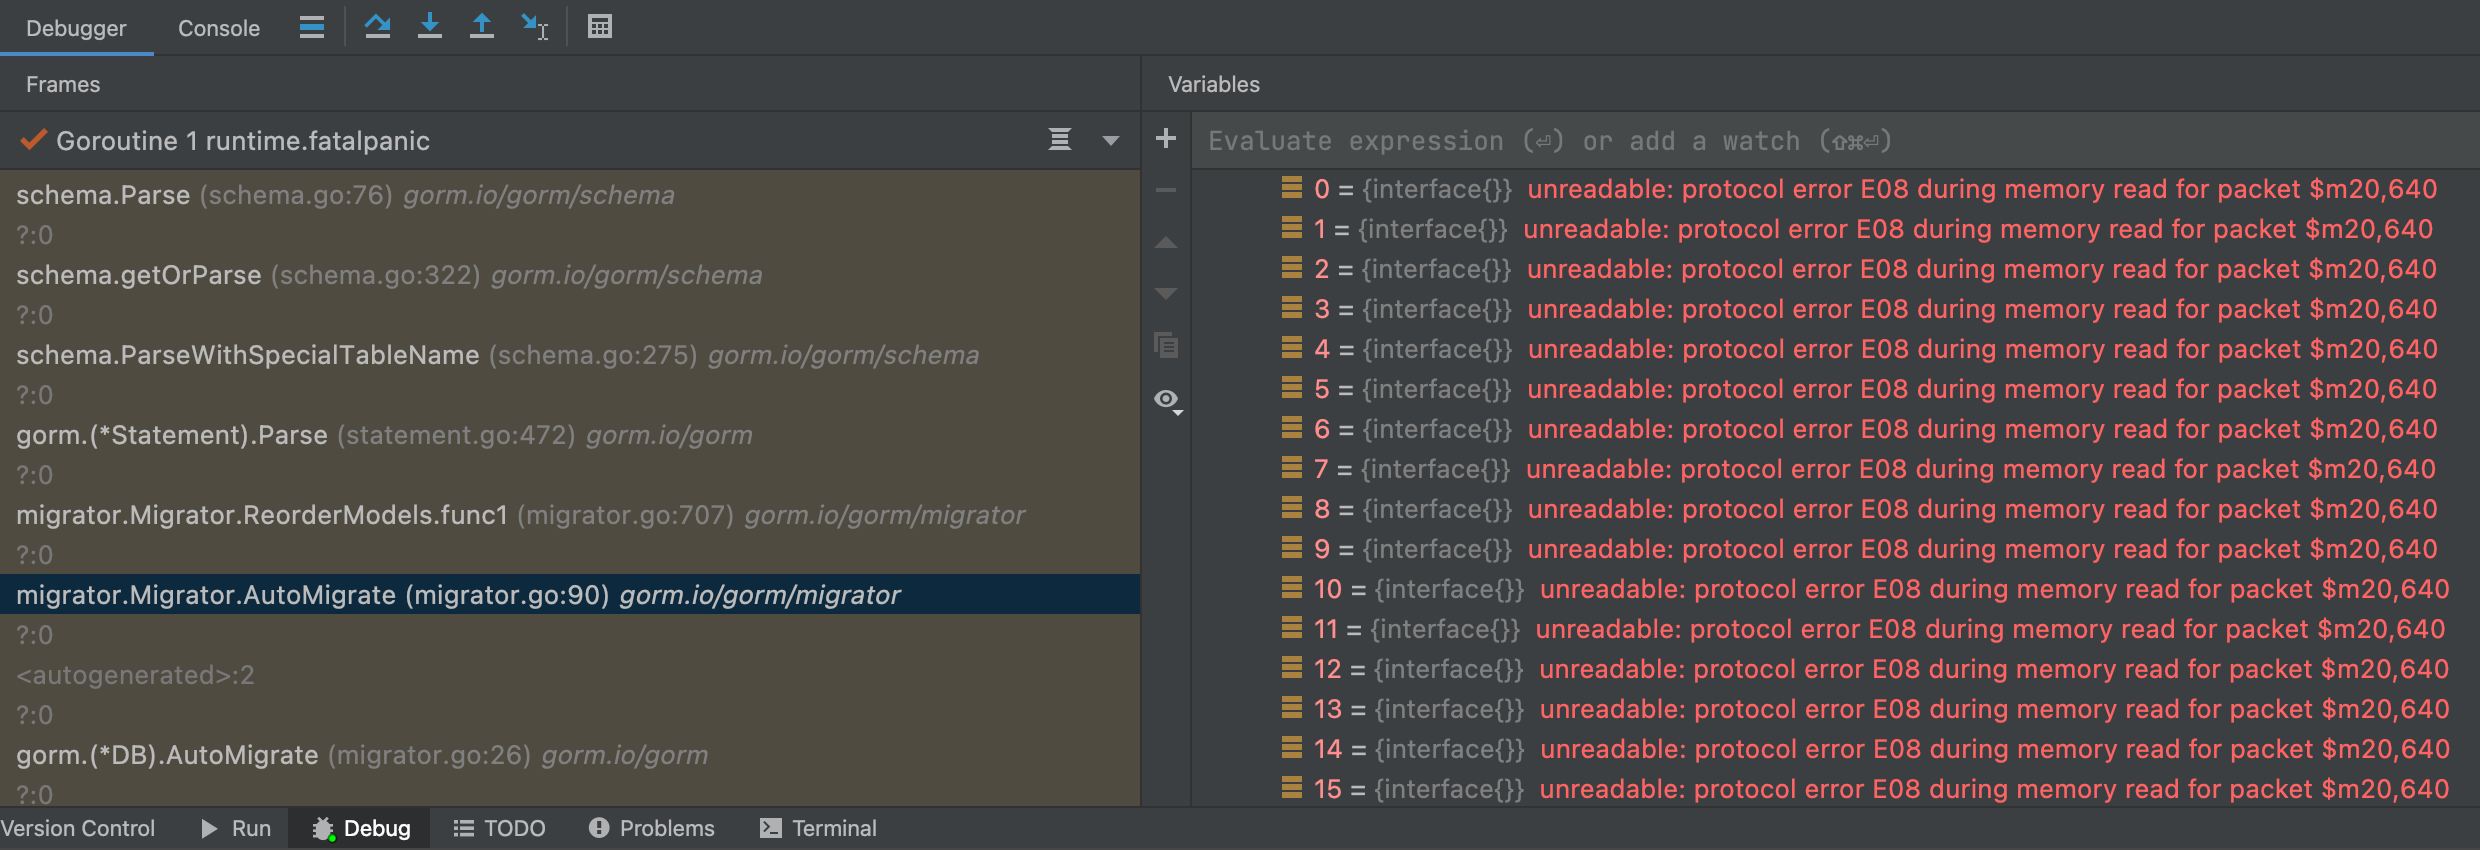Click the threads layout settings icon

coord(312,27)
